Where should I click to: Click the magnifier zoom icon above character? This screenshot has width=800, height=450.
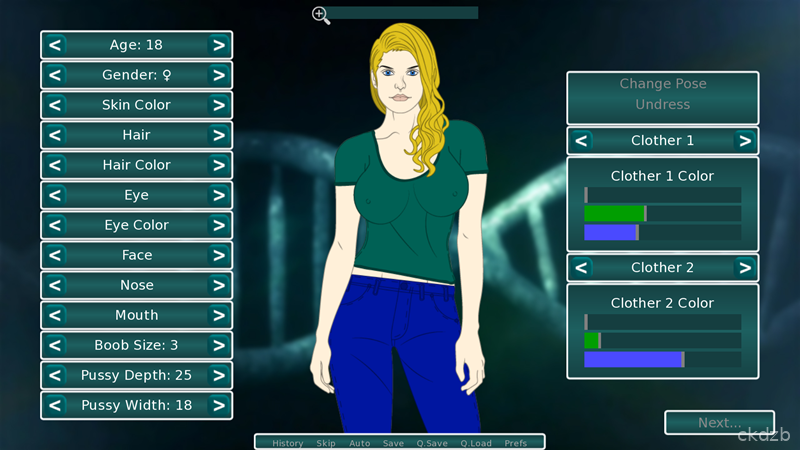pyautogui.click(x=321, y=15)
